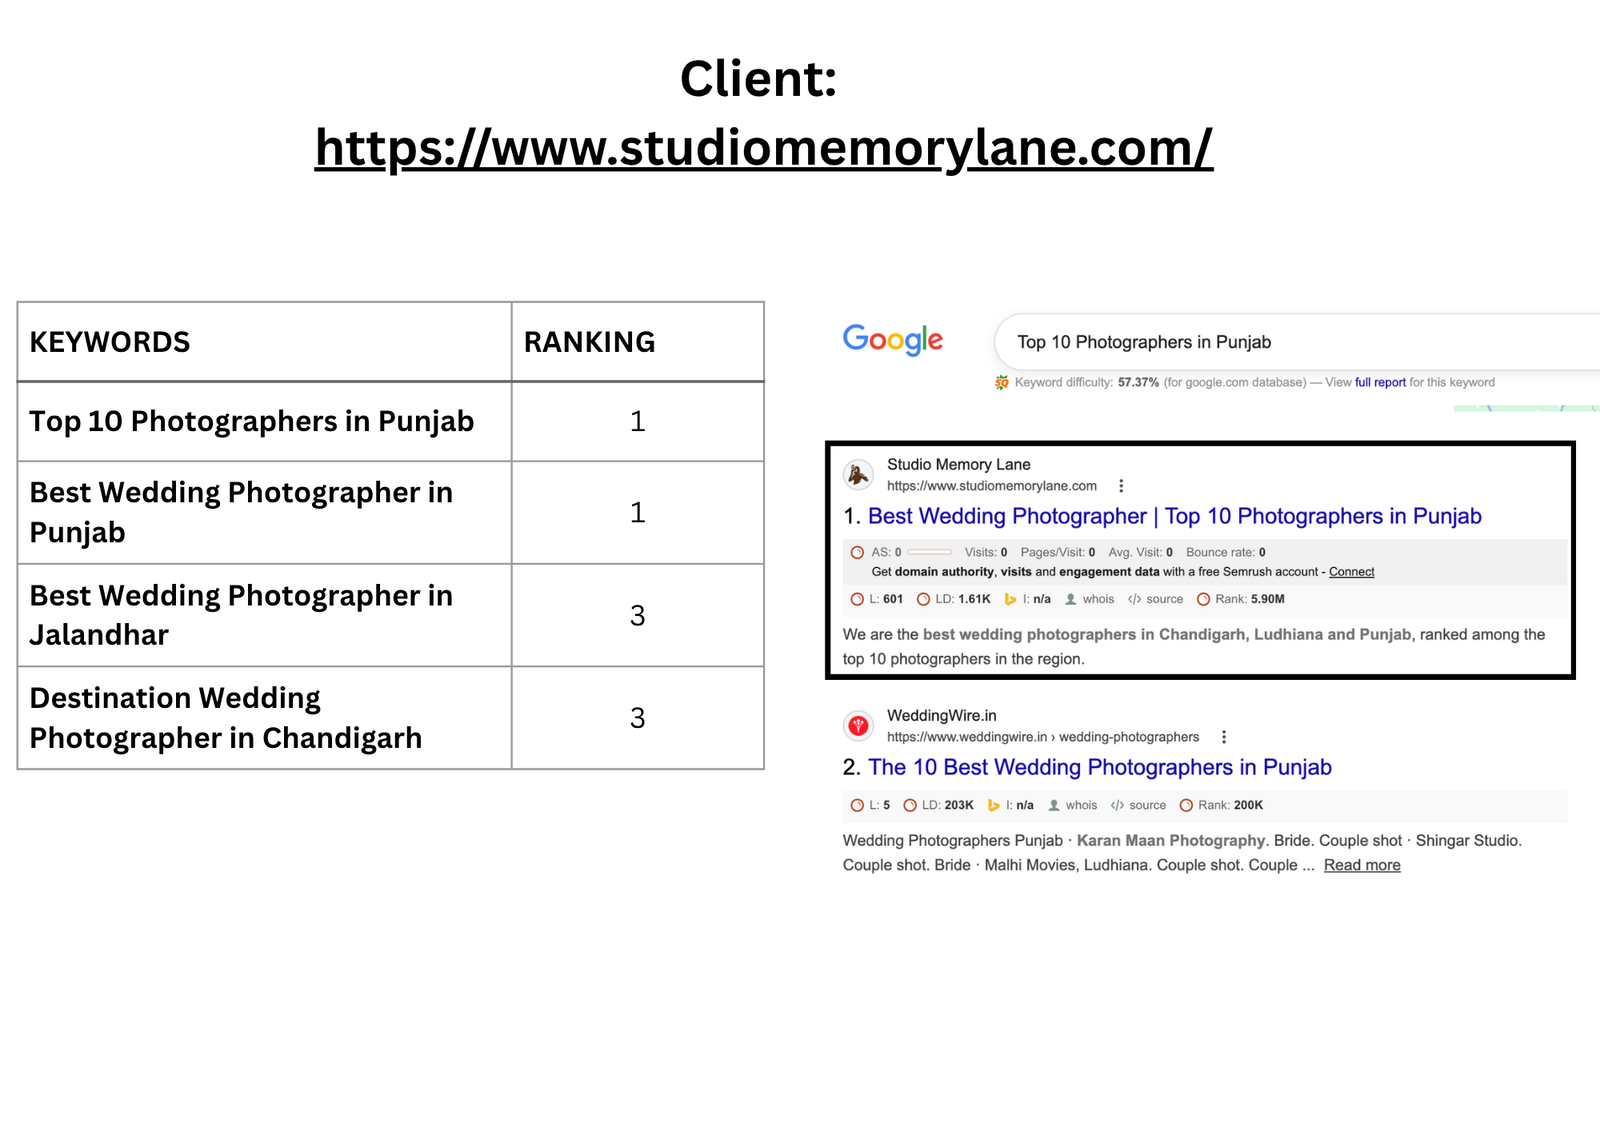Focus the search box containing Top 10 Photographers in Punjab
The image size is (1600, 1131).
1297,342
